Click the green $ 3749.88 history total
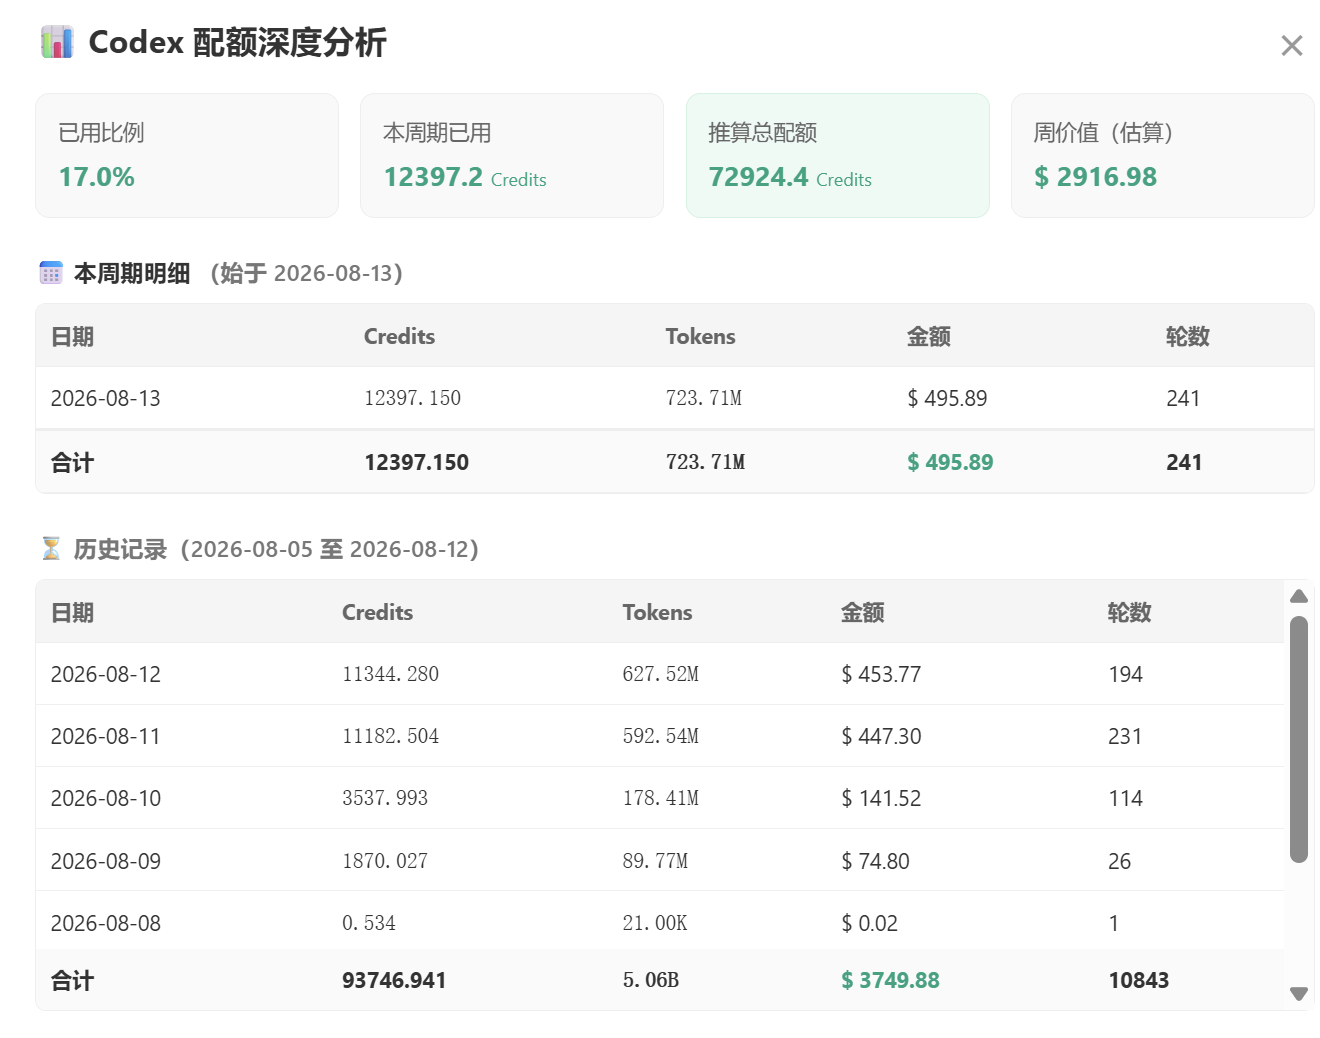 890,980
